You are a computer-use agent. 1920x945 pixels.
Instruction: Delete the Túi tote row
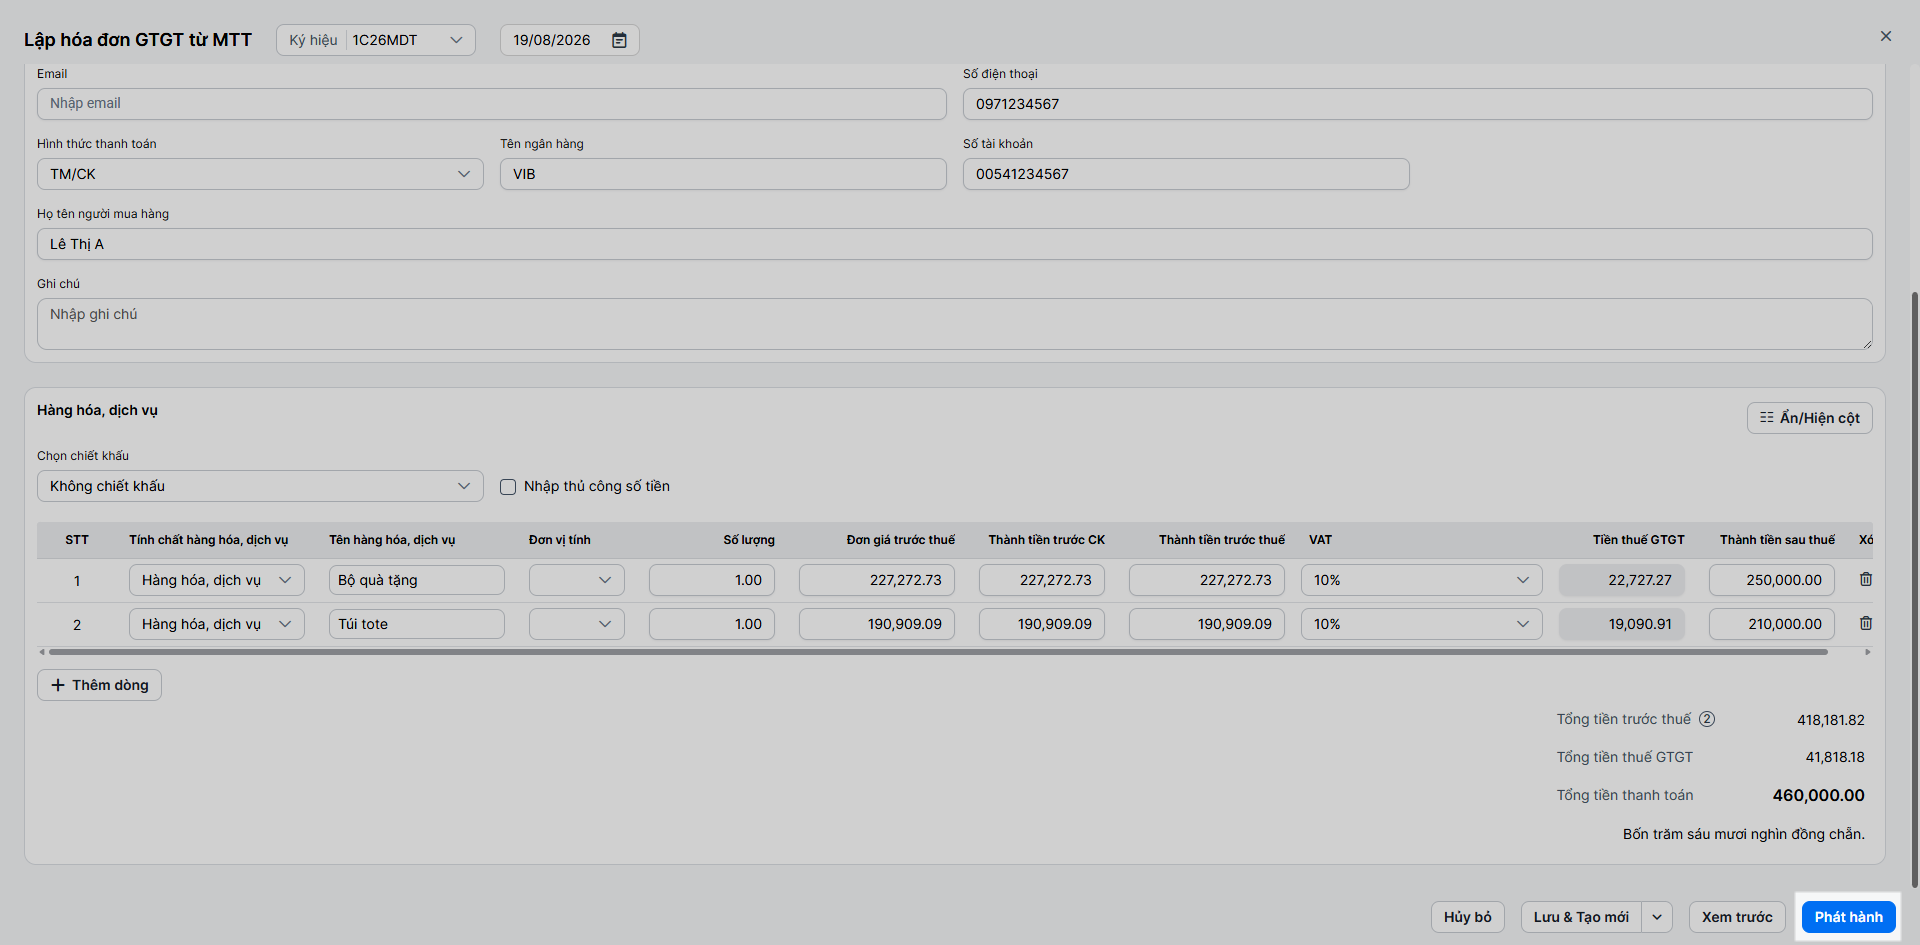click(x=1866, y=624)
